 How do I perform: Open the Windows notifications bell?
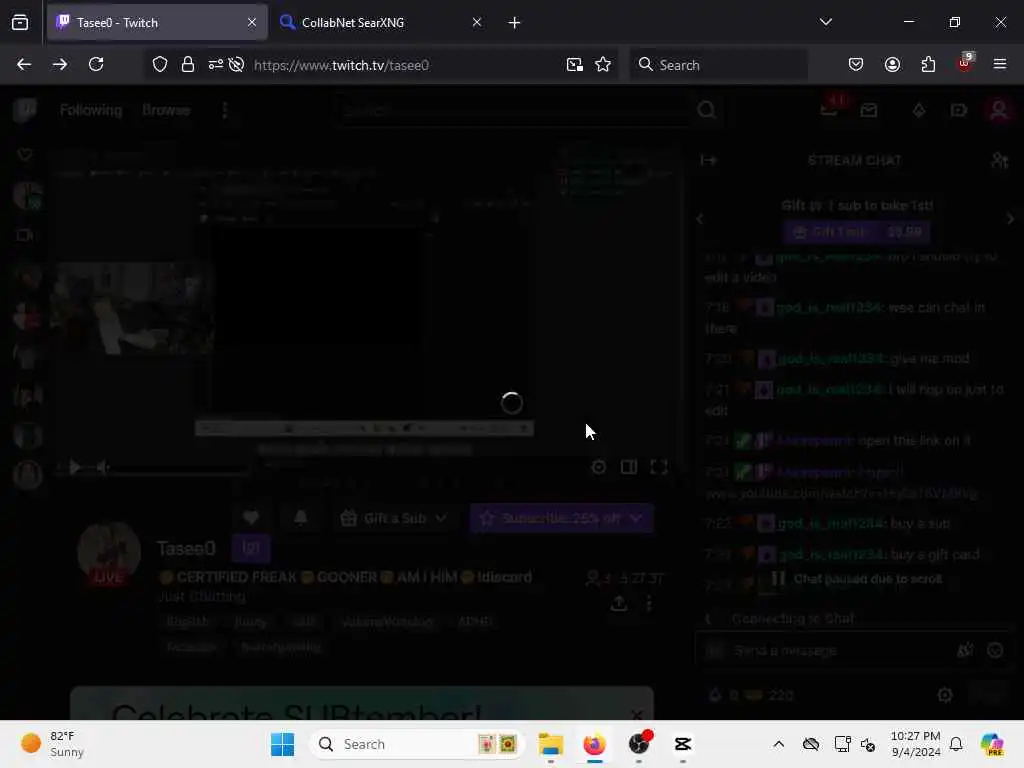pyautogui.click(x=956, y=744)
